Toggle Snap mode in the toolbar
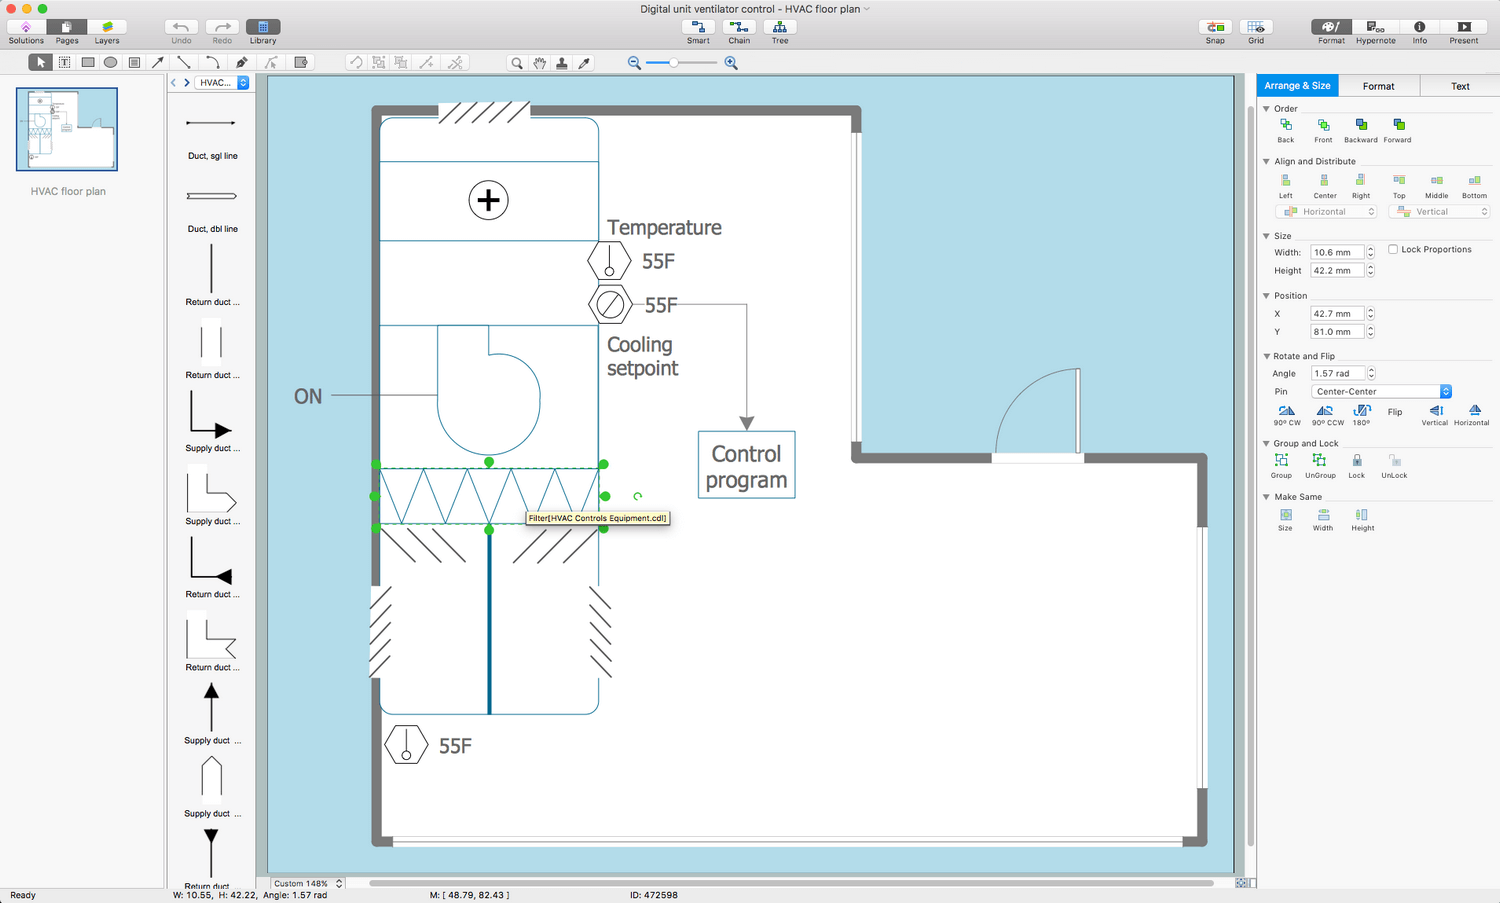This screenshot has width=1500, height=903. (1215, 27)
